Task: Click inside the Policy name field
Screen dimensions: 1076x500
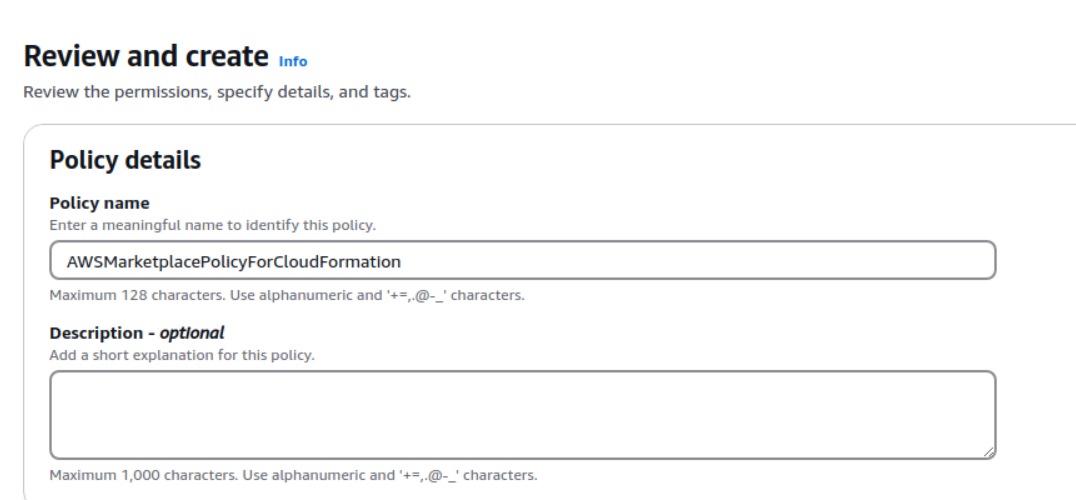Action: click(x=522, y=260)
